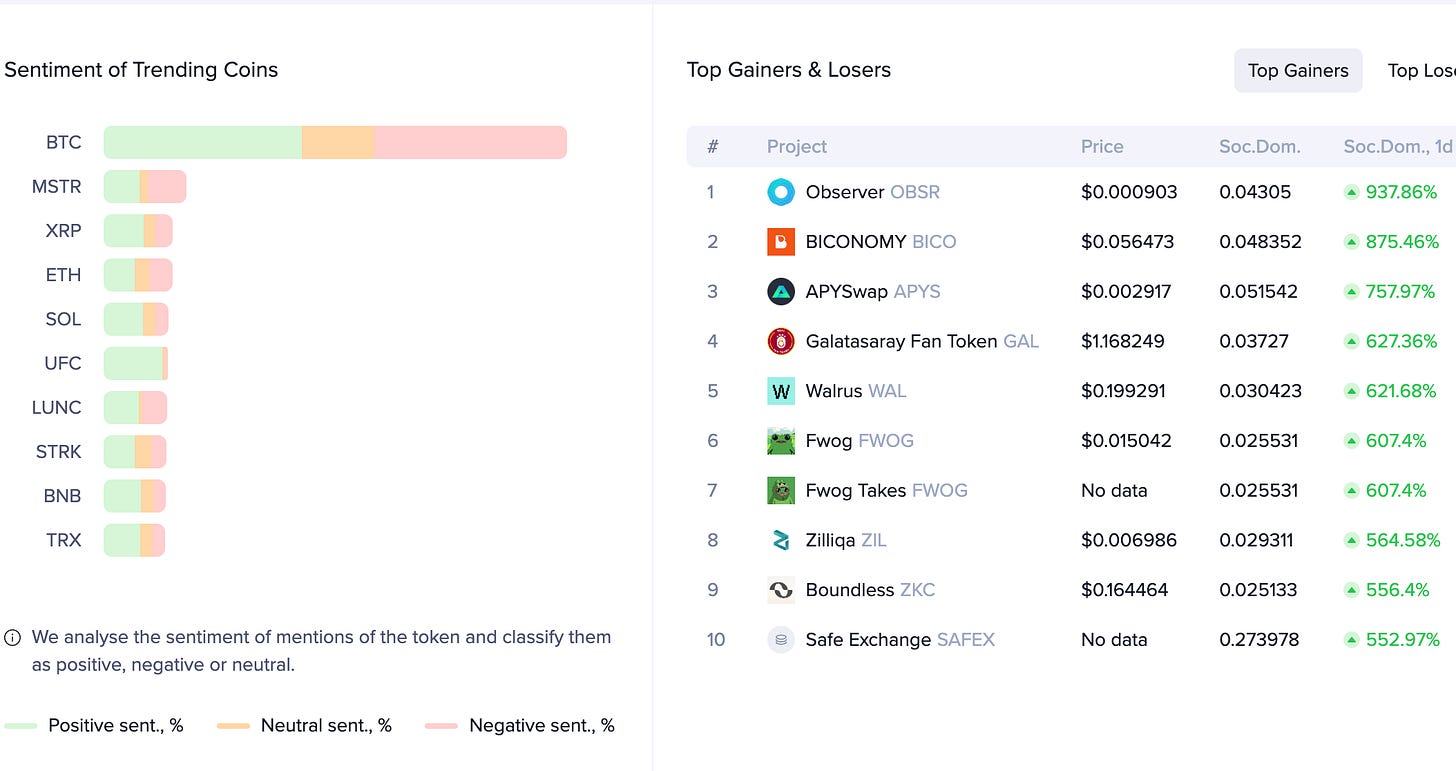The height and width of the screenshot is (771, 1456).
Task: Open the Walrus WAL project name
Action: click(856, 391)
